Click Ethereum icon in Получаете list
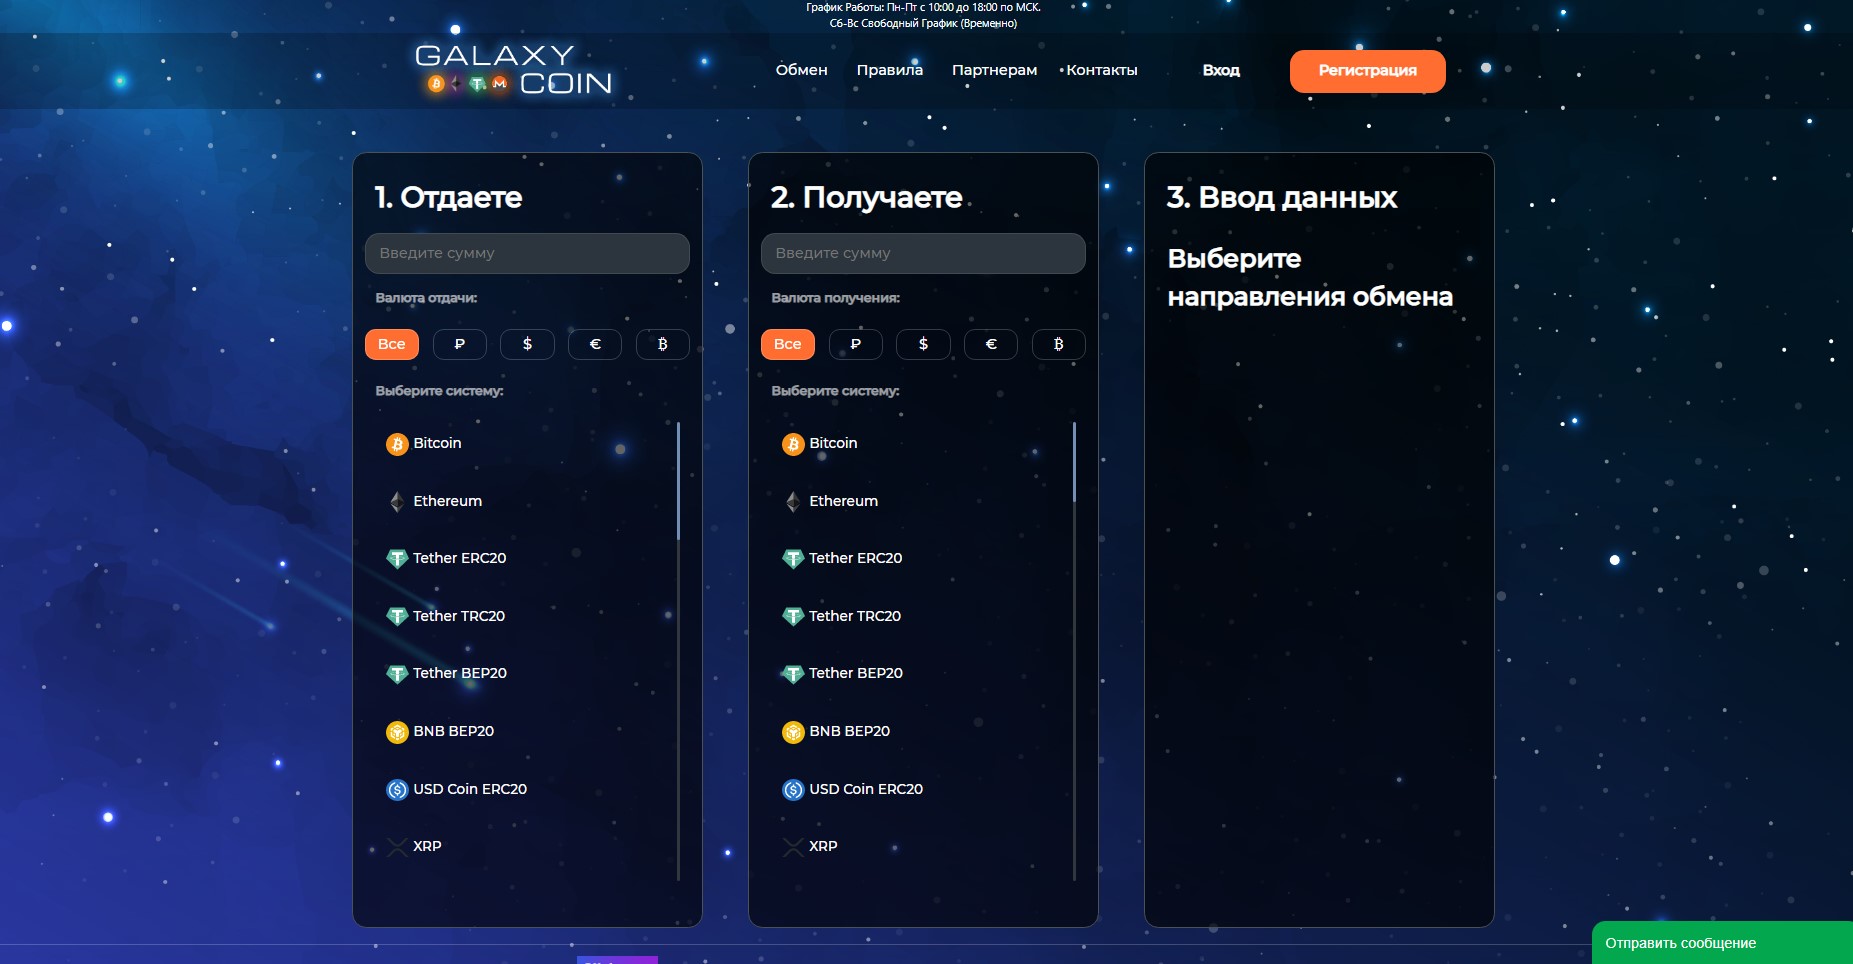The width and height of the screenshot is (1853, 964). click(x=793, y=502)
